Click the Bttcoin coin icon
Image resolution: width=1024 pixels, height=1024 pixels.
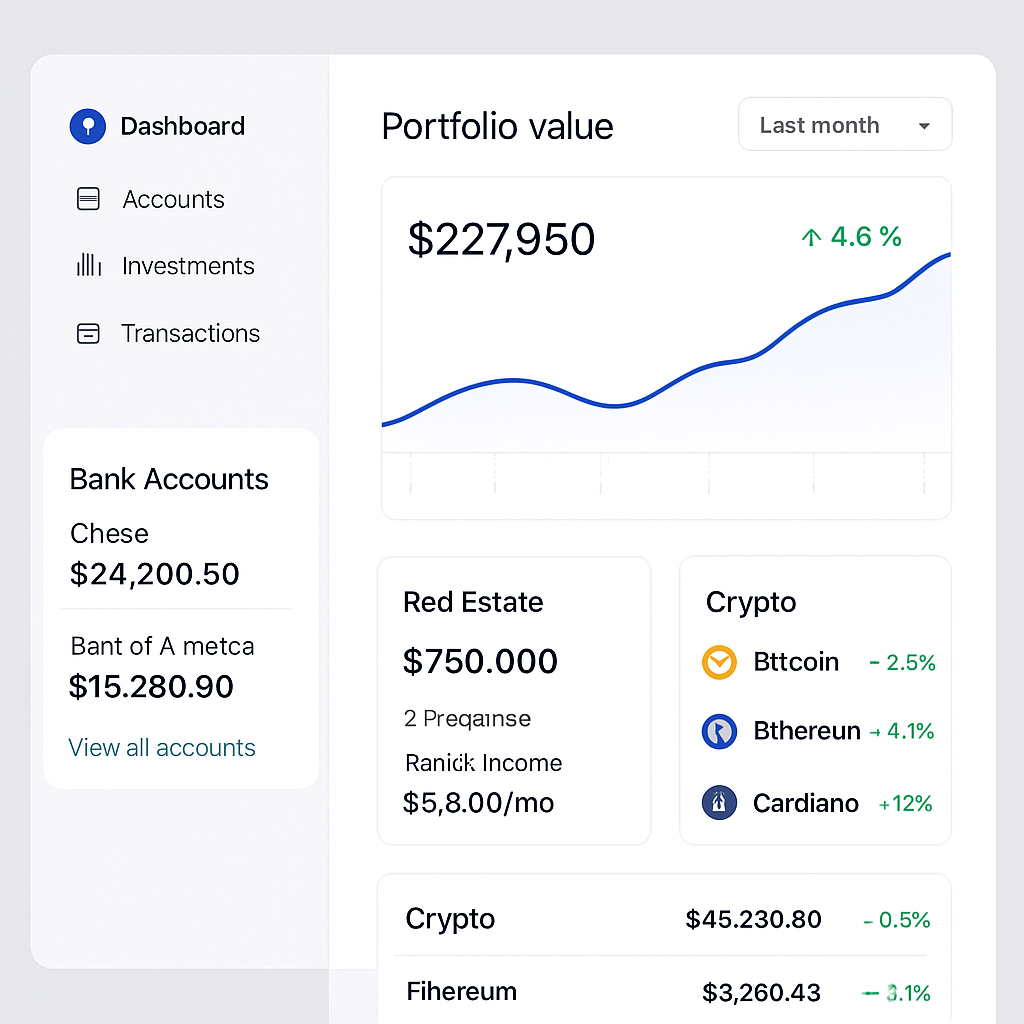coord(719,662)
